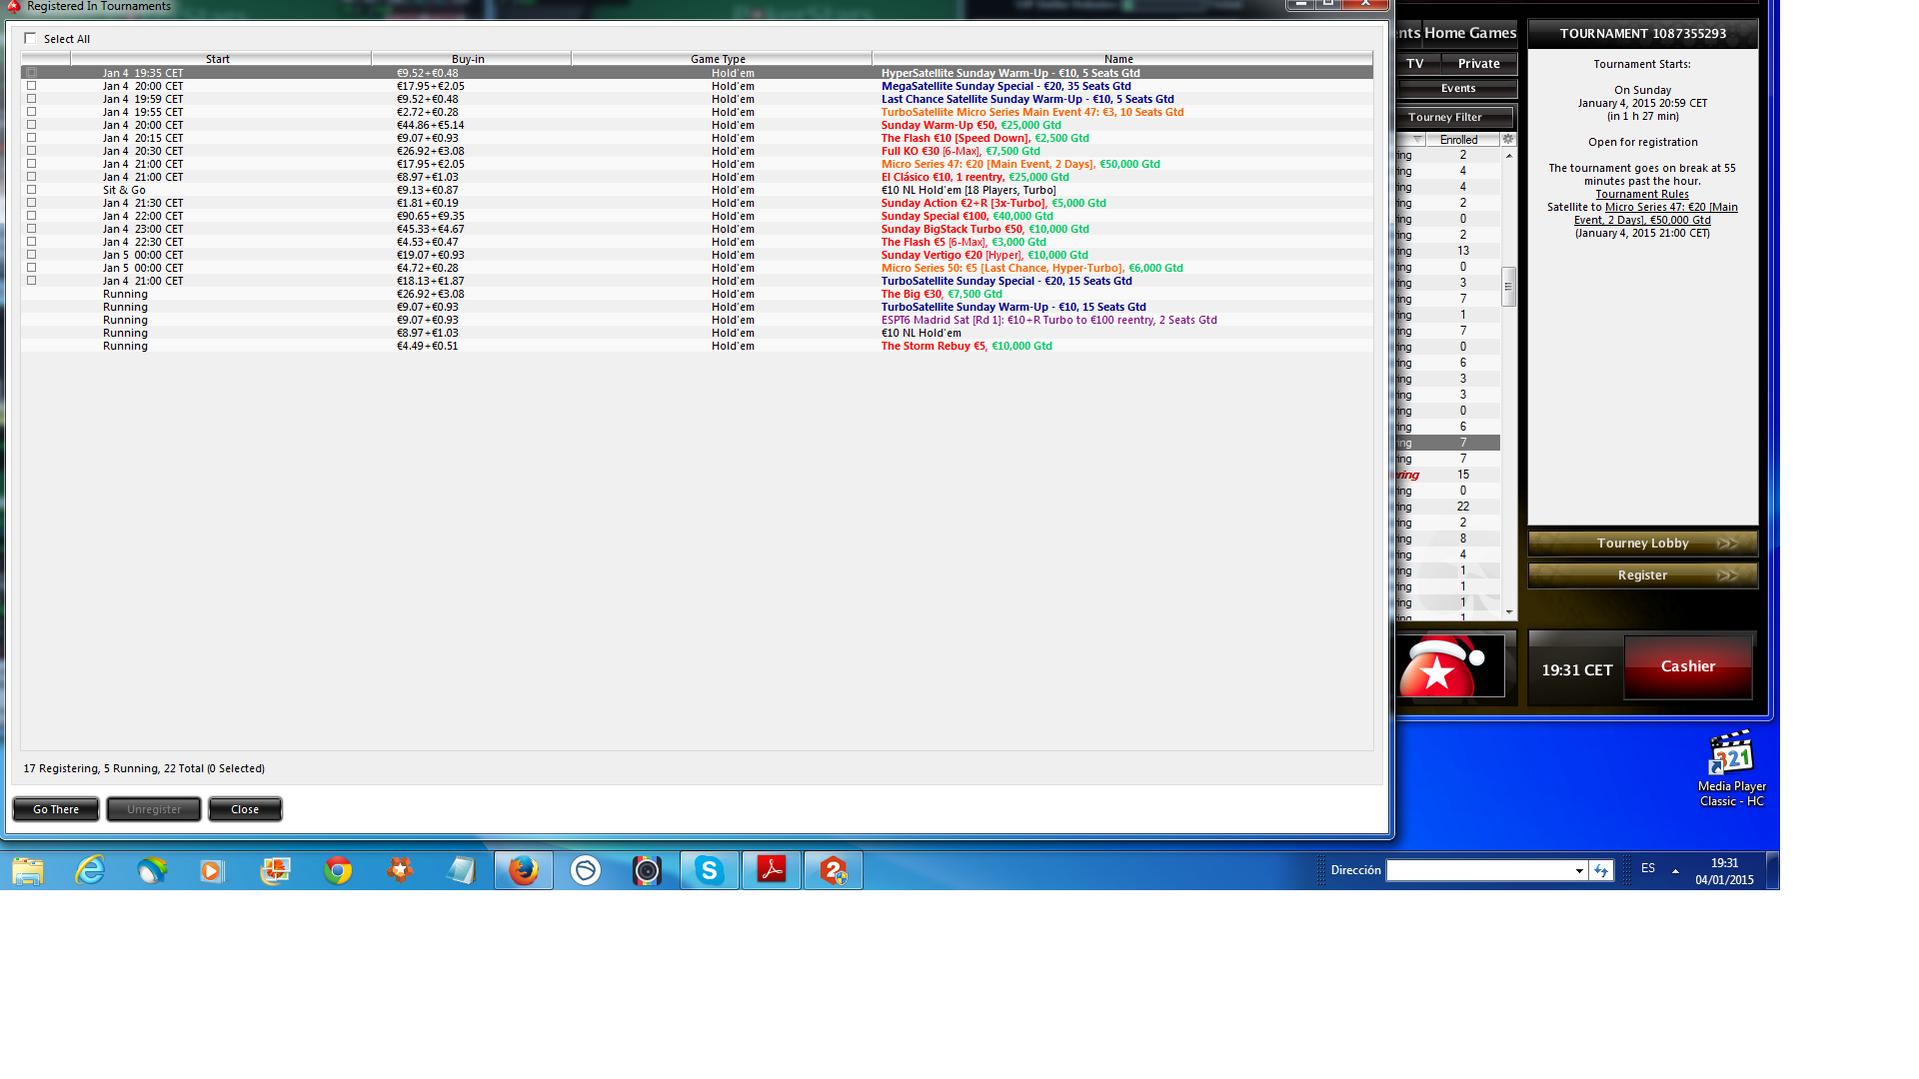Open Media Player Classic desktop shortcut
Image resolution: width=1919 pixels, height=1079 pixels.
(x=1731, y=769)
